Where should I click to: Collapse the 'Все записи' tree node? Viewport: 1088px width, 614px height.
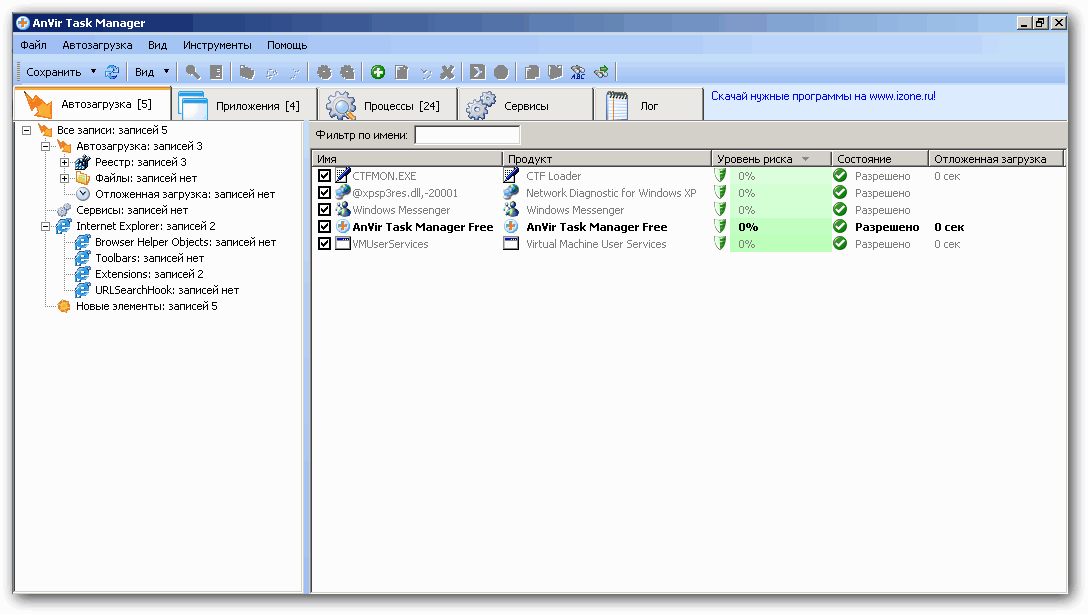coord(26,130)
